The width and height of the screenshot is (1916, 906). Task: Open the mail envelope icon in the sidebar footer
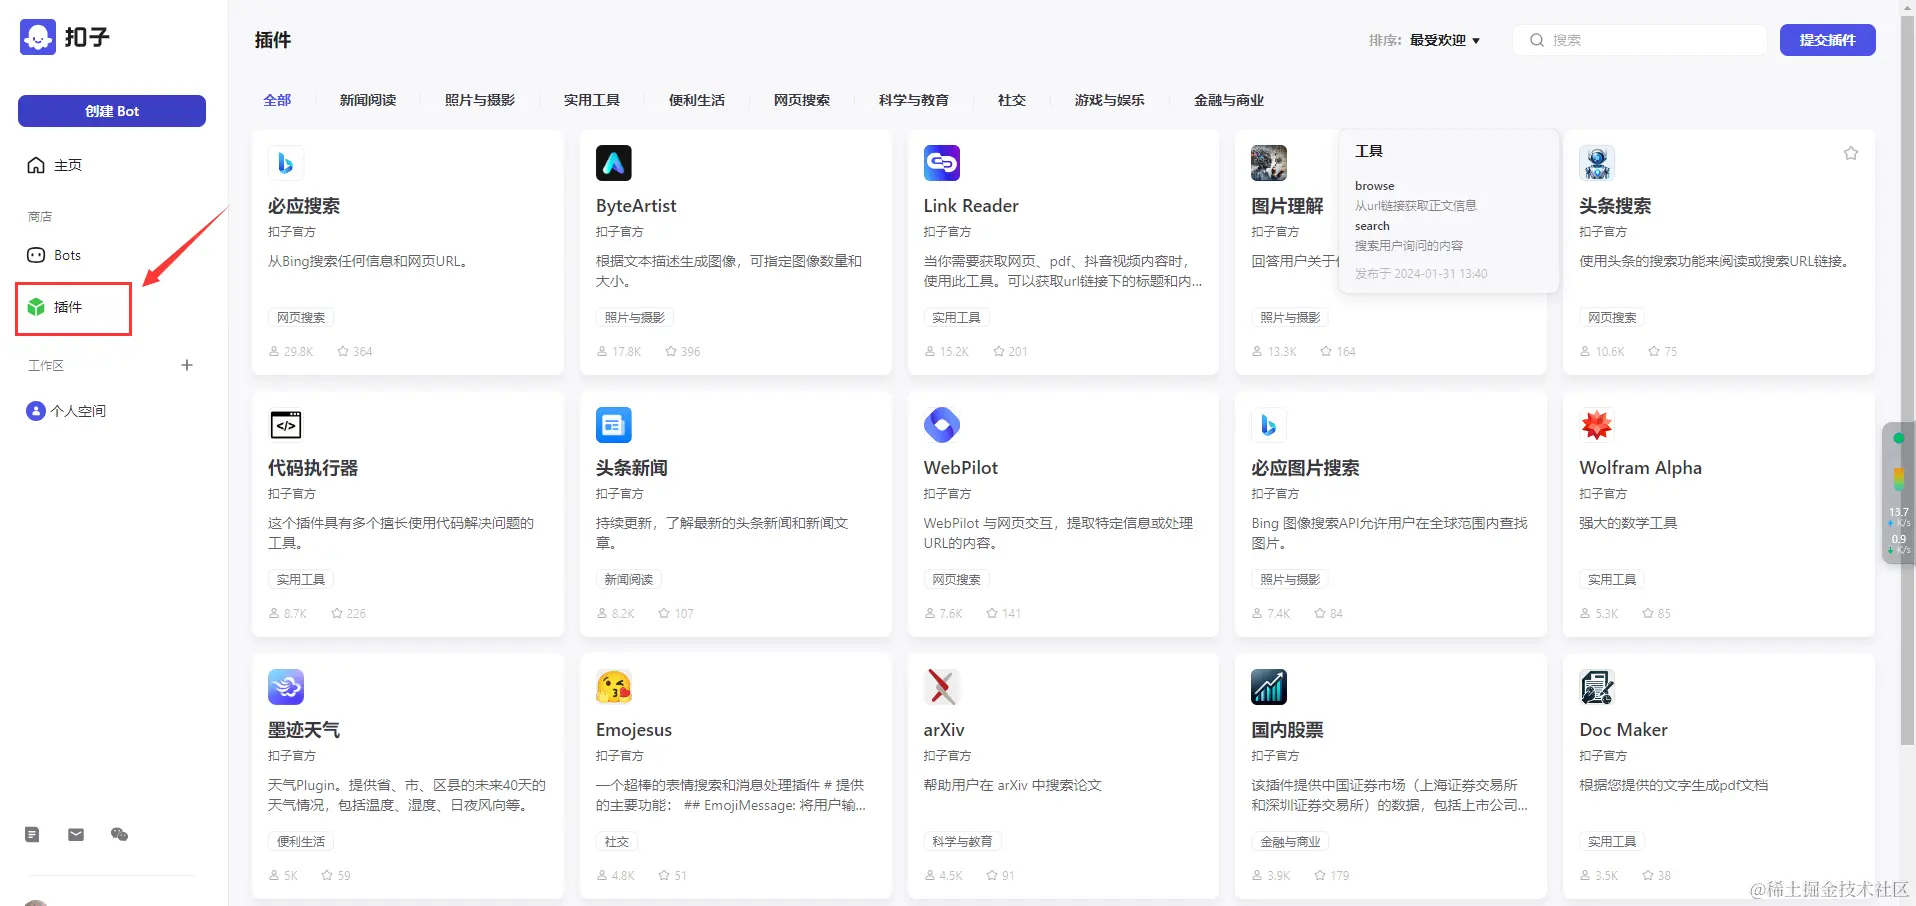pyautogui.click(x=76, y=834)
